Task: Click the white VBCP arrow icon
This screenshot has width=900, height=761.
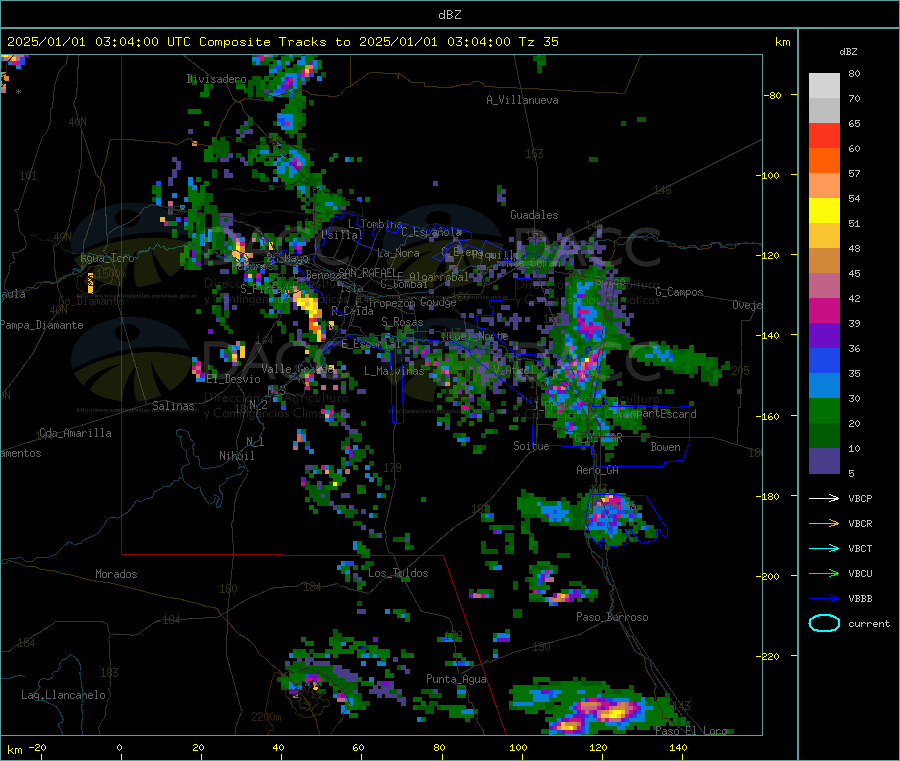Action: [x=824, y=498]
